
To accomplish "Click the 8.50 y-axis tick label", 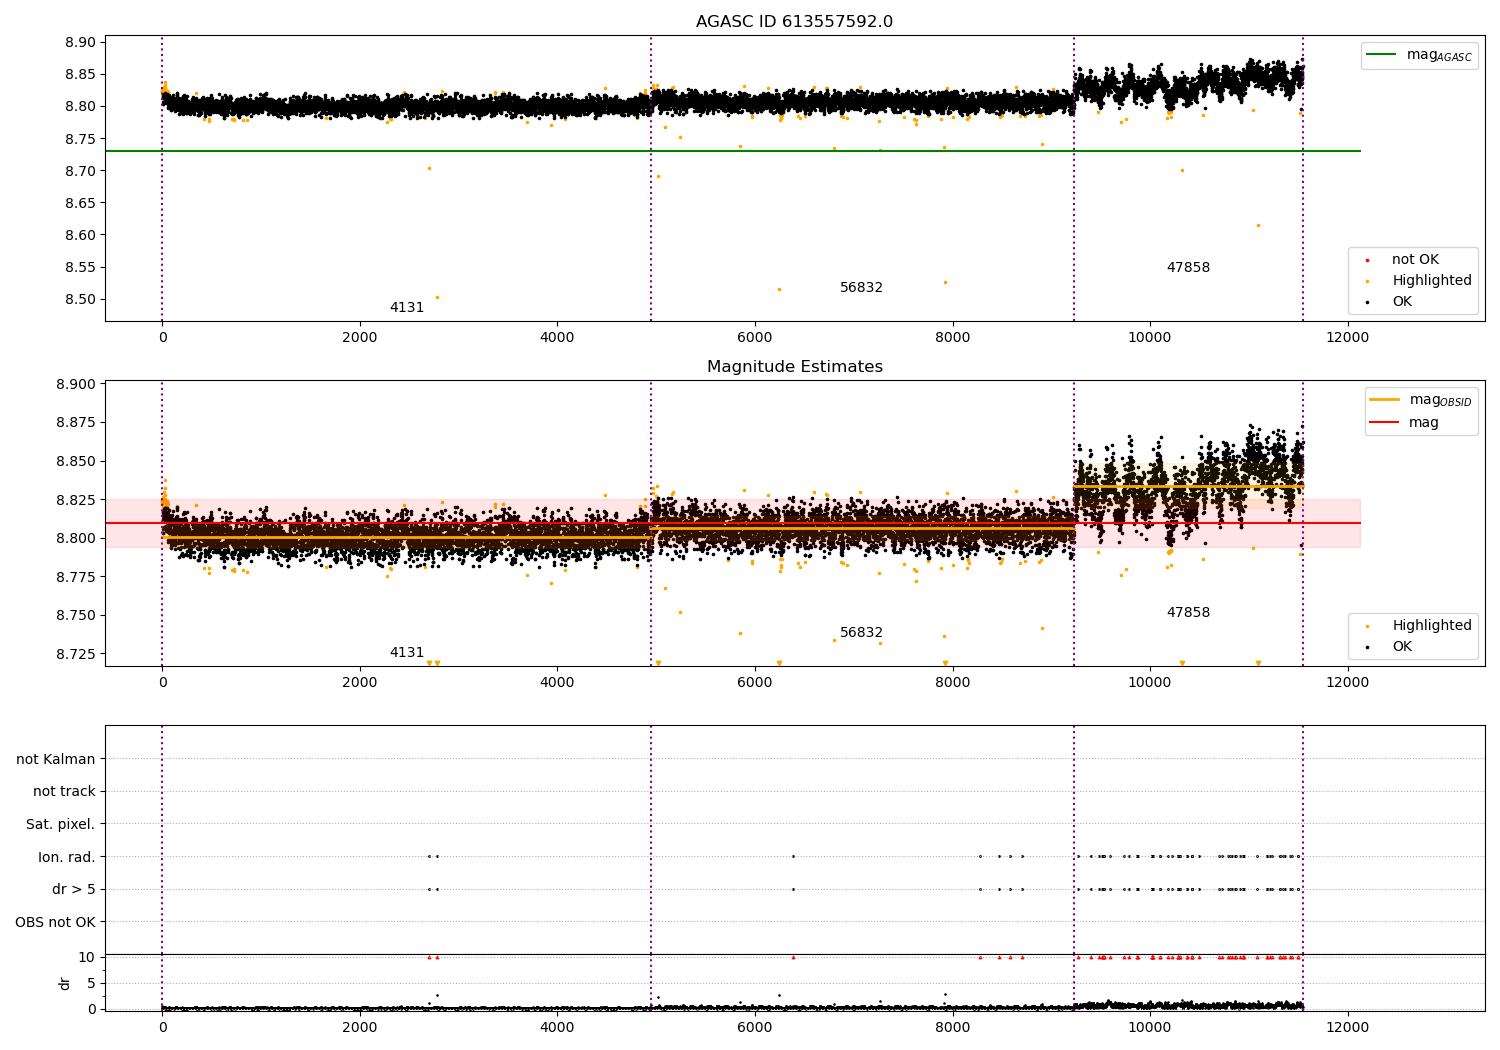I will tap(80, 300).
